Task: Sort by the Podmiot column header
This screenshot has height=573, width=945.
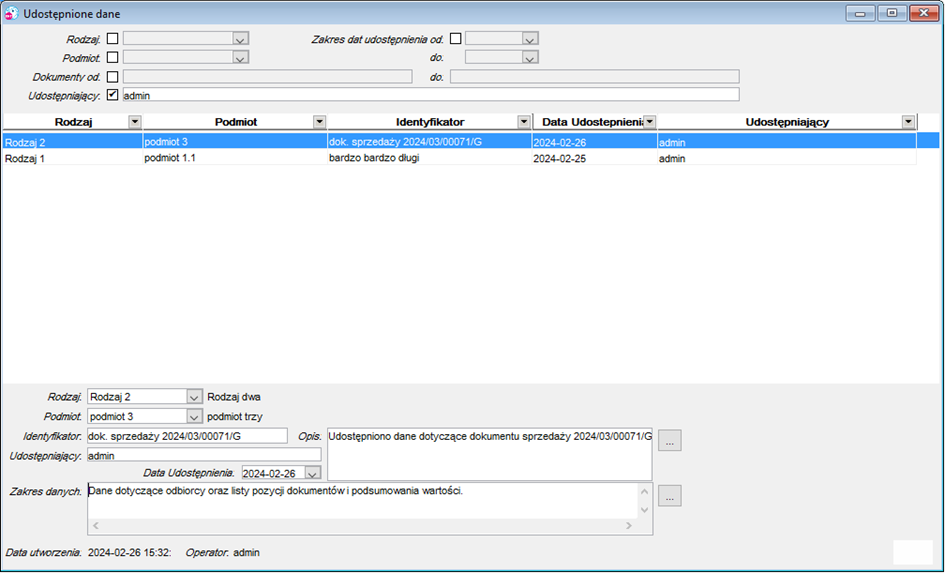Action: 236,122
